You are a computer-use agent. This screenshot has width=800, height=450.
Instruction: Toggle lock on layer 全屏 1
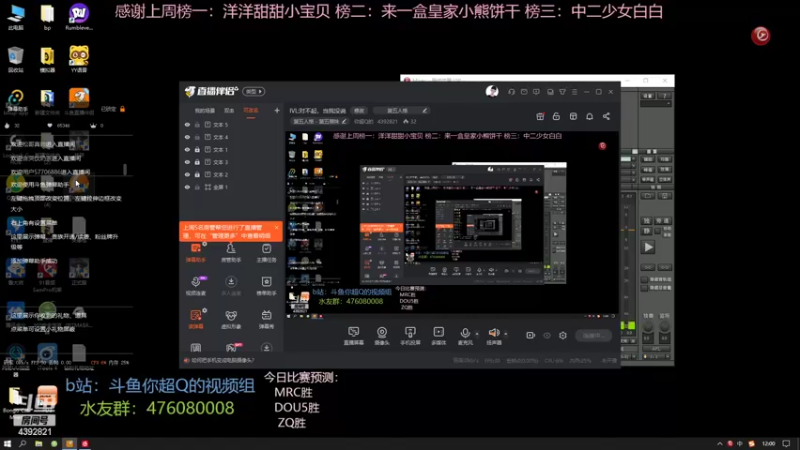coord(197,187)
